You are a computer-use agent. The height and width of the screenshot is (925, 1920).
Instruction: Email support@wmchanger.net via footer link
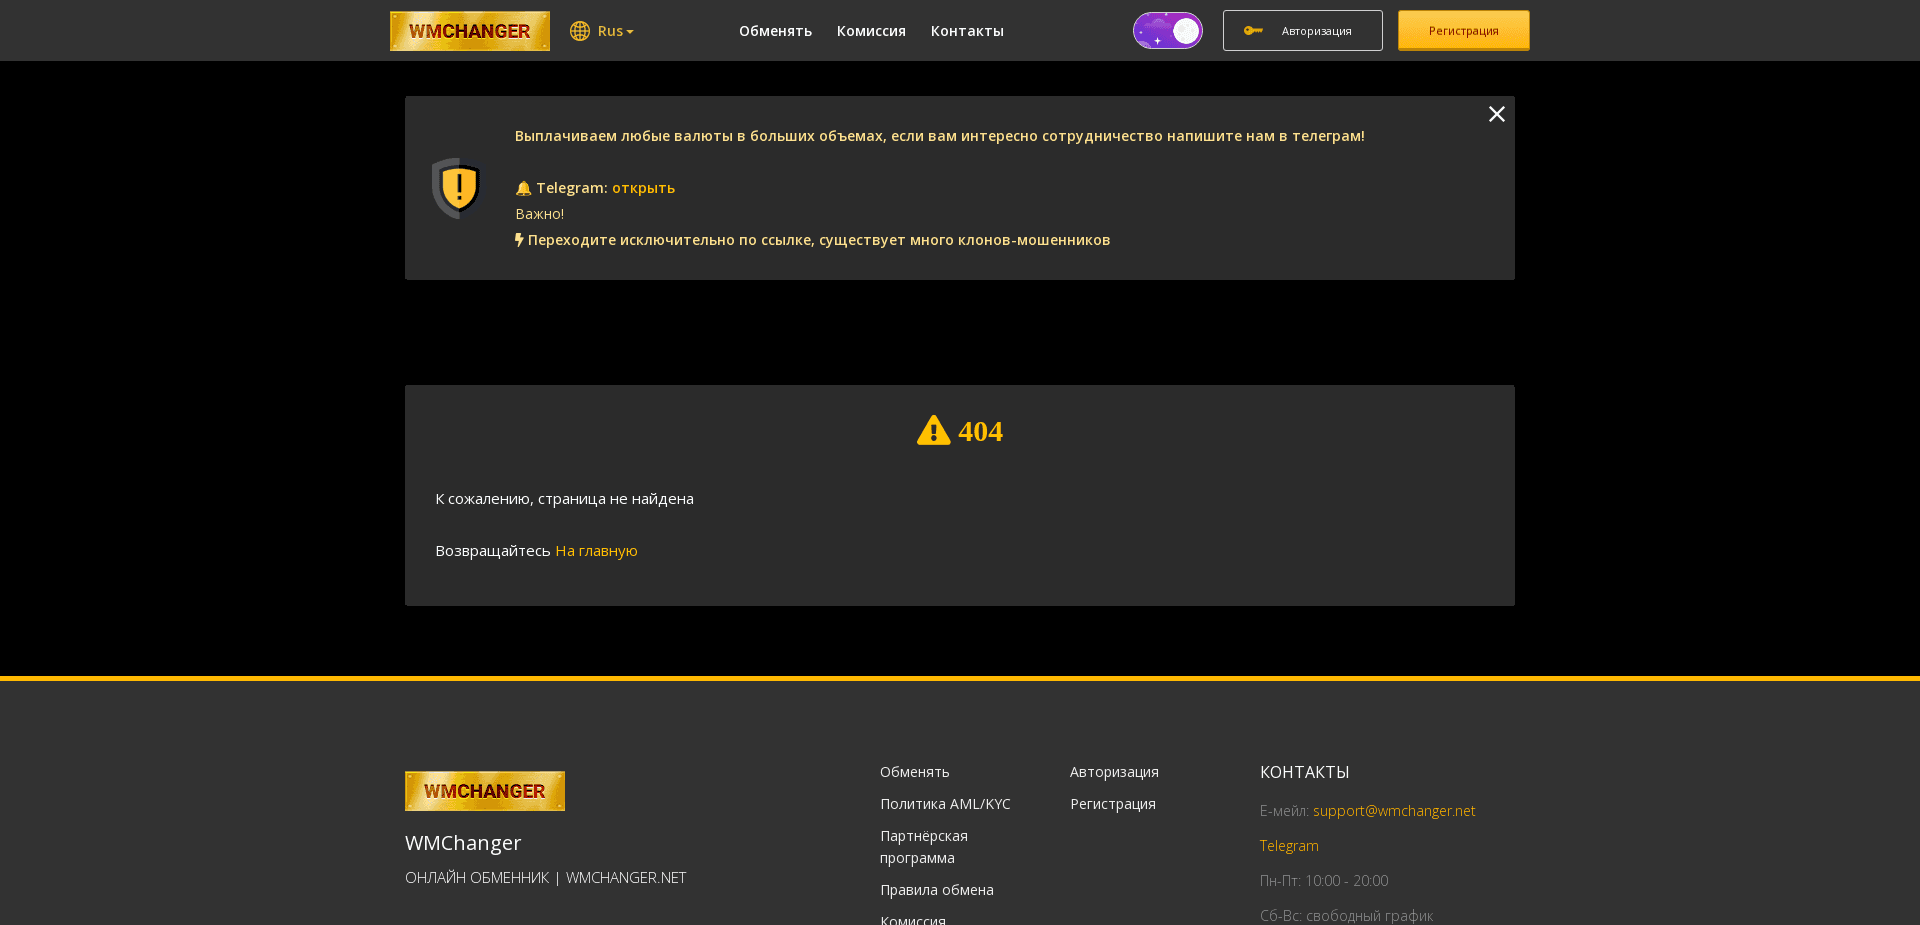point(1393,810)
